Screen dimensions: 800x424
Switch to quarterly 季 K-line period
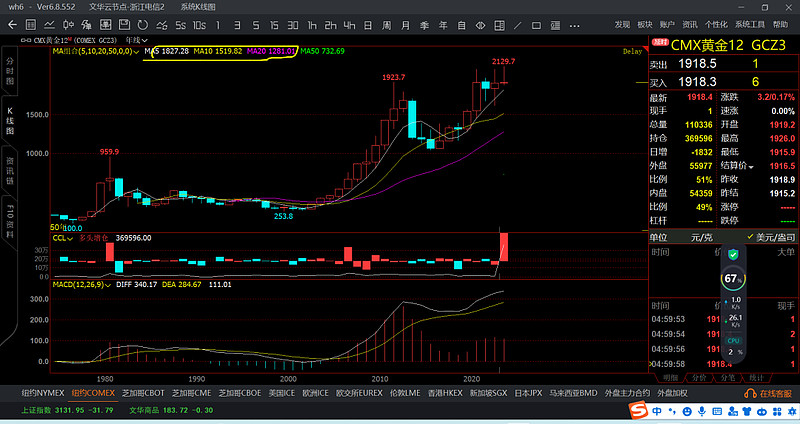pos(424,25)
